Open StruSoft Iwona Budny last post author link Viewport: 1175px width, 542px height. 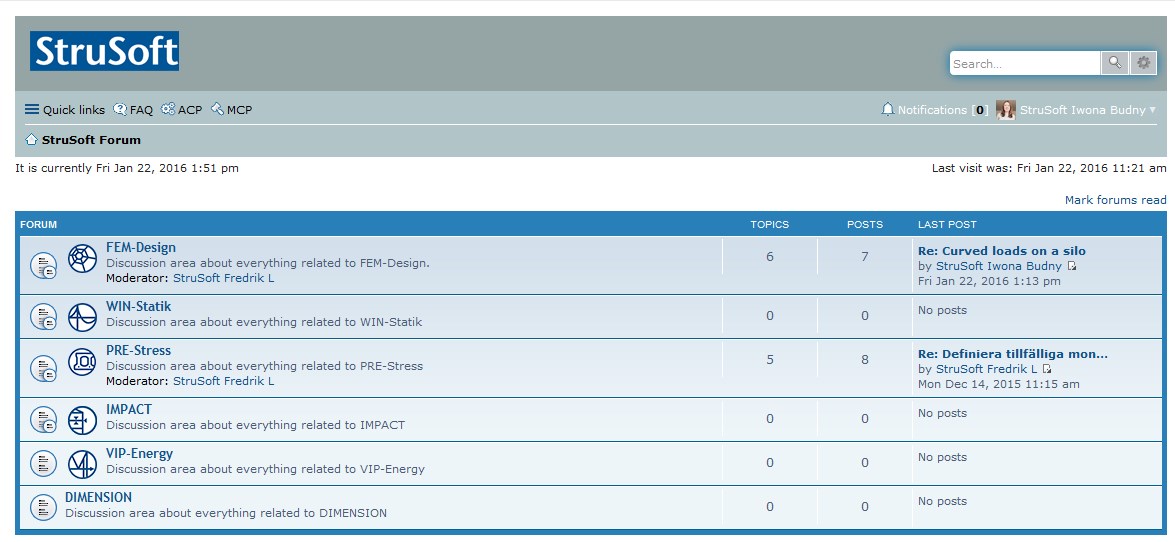pos(999,266)
